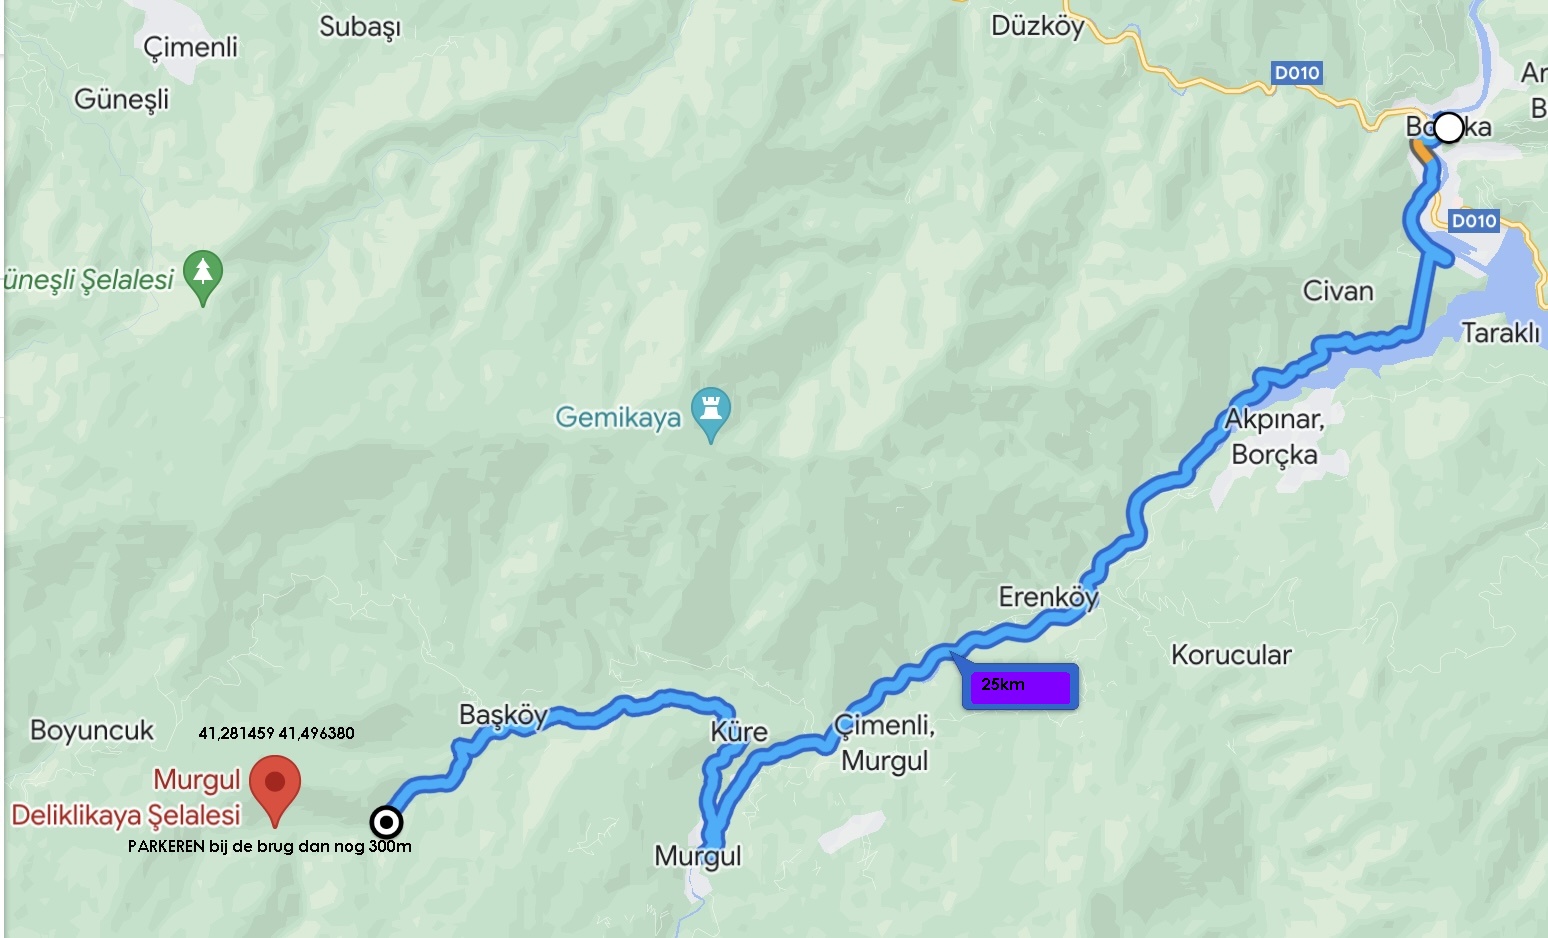This screenshot has width=1548, height=938.
Task: Click the upper D010 road shield
Action: 1297,73
